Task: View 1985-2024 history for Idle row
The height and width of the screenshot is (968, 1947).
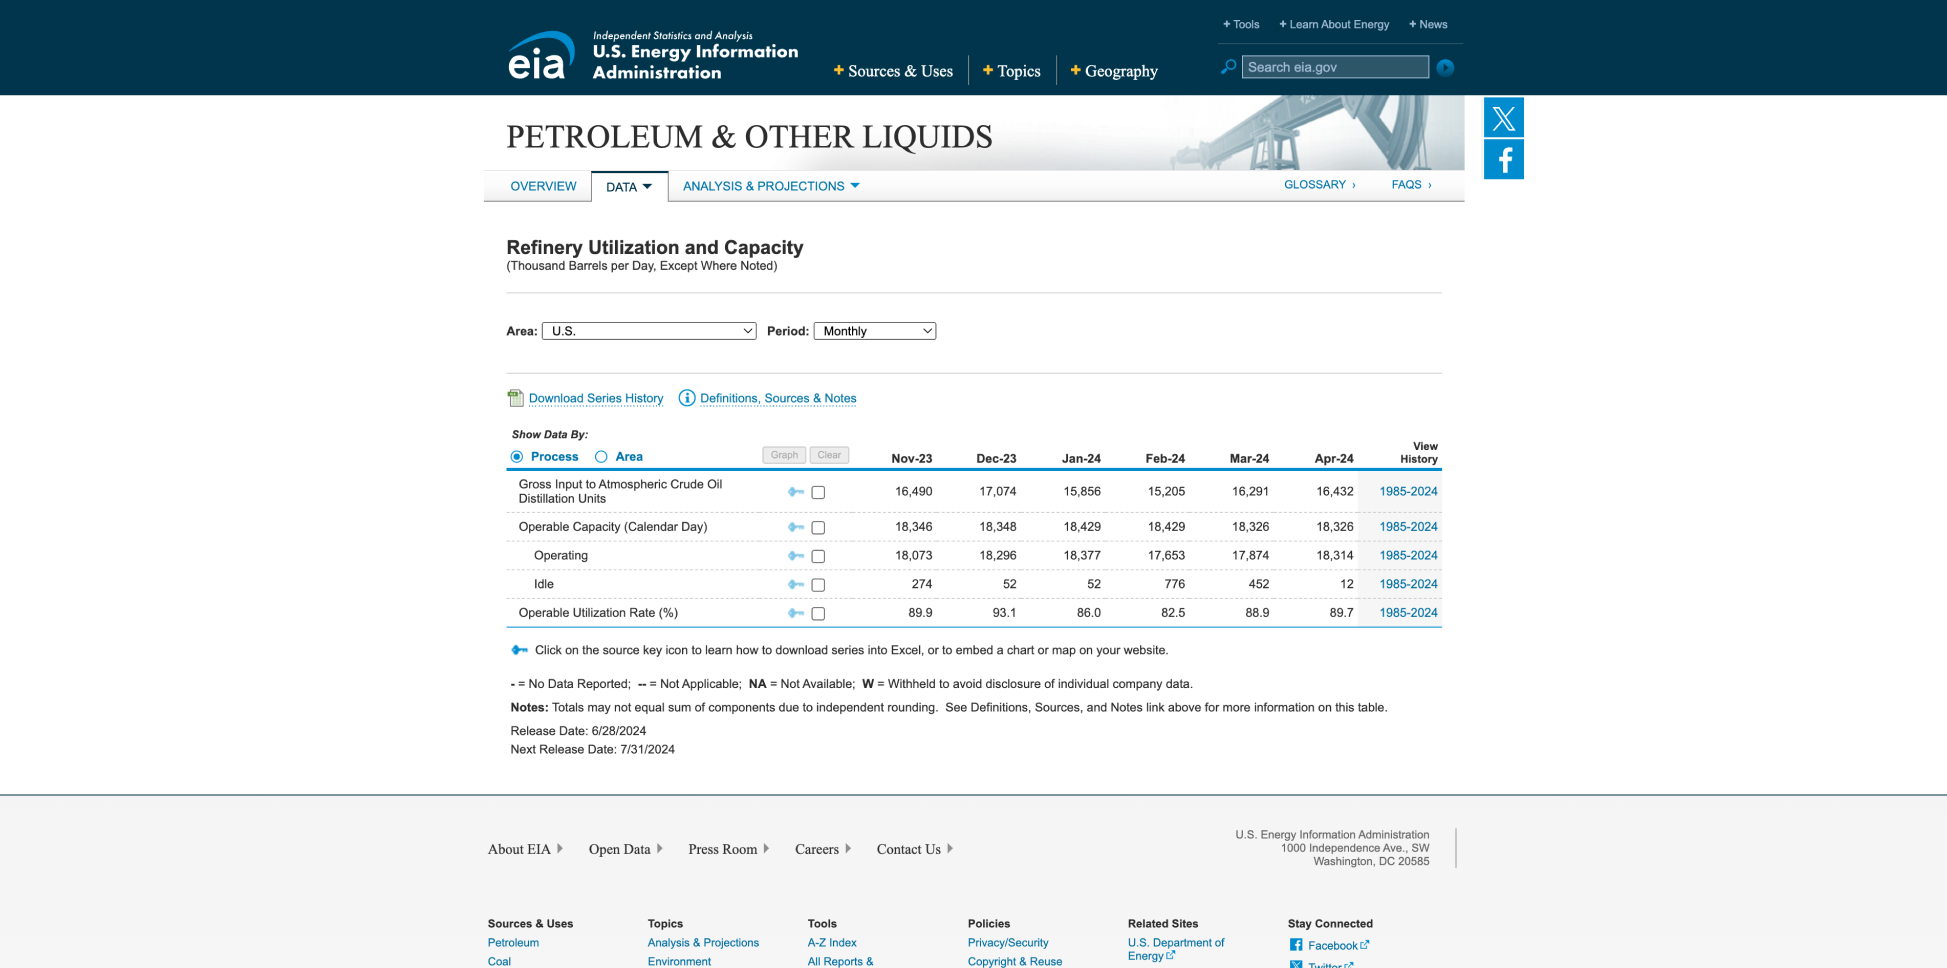Action: 1408,584
